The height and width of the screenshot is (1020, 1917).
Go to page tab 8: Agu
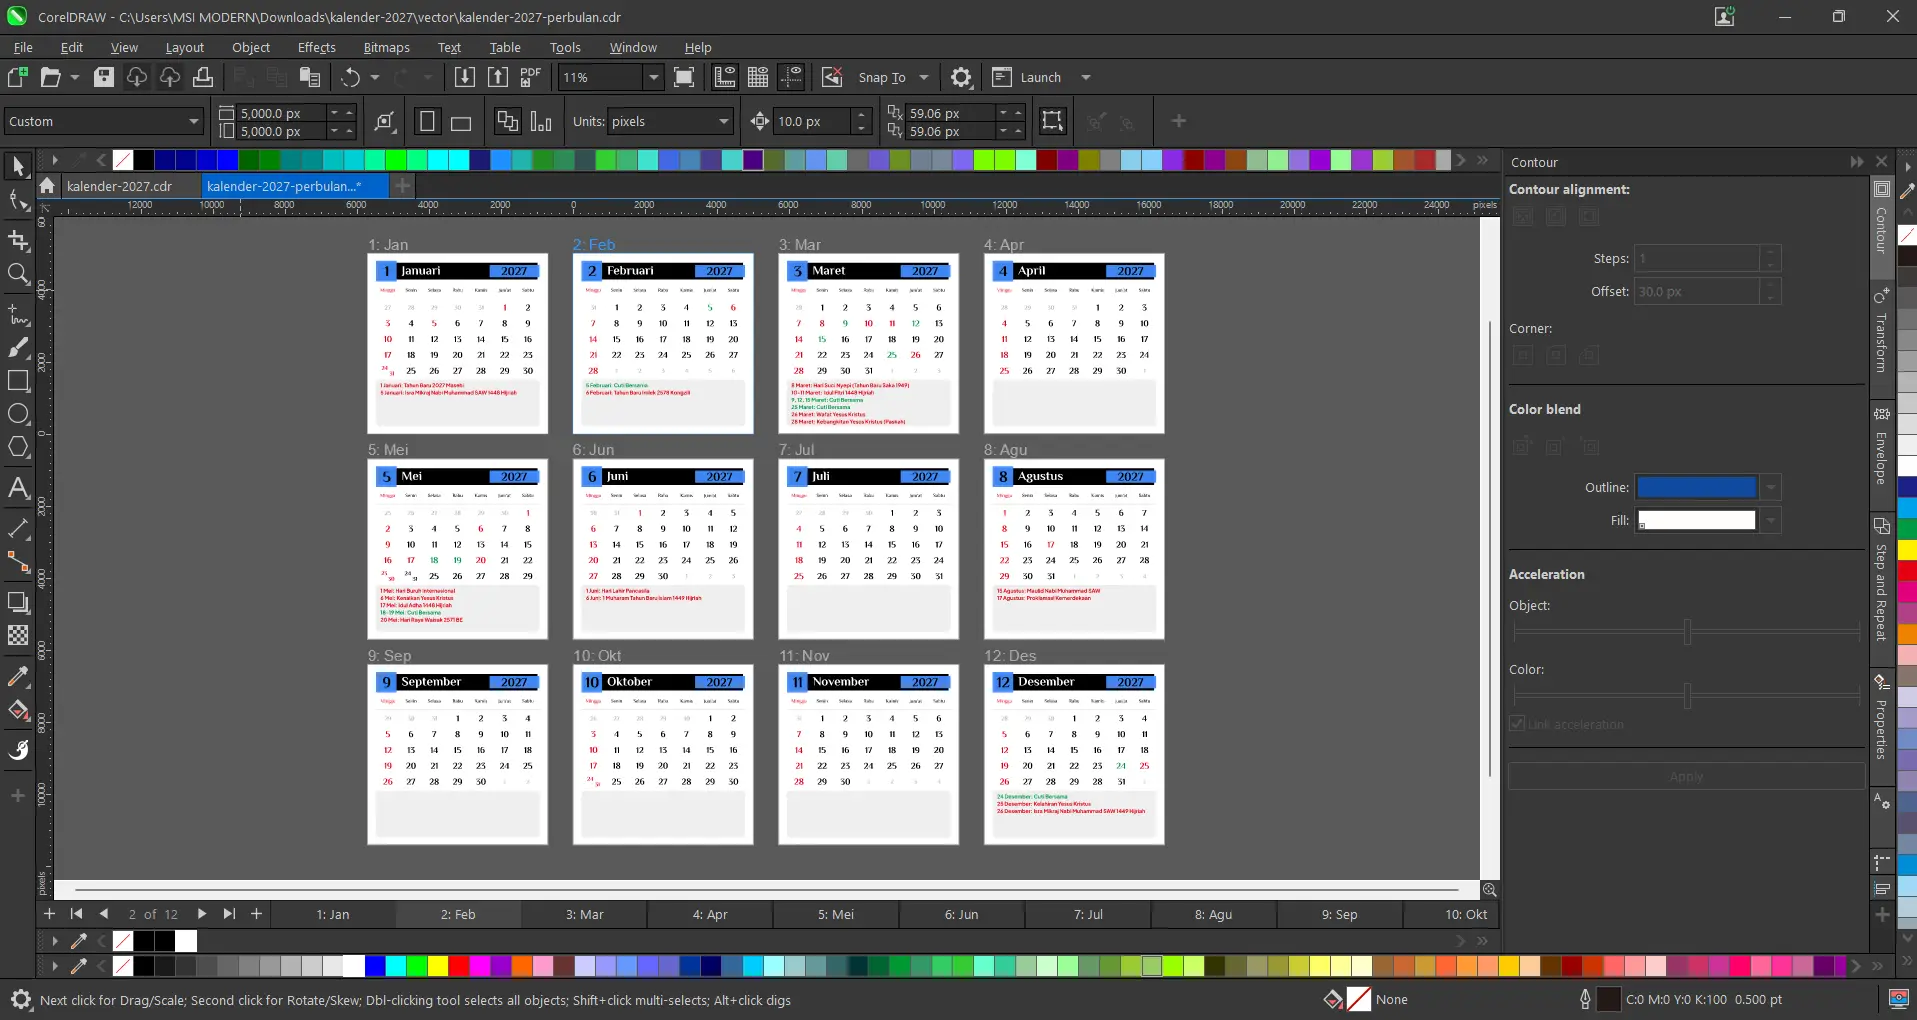[x=1213, y=914]
